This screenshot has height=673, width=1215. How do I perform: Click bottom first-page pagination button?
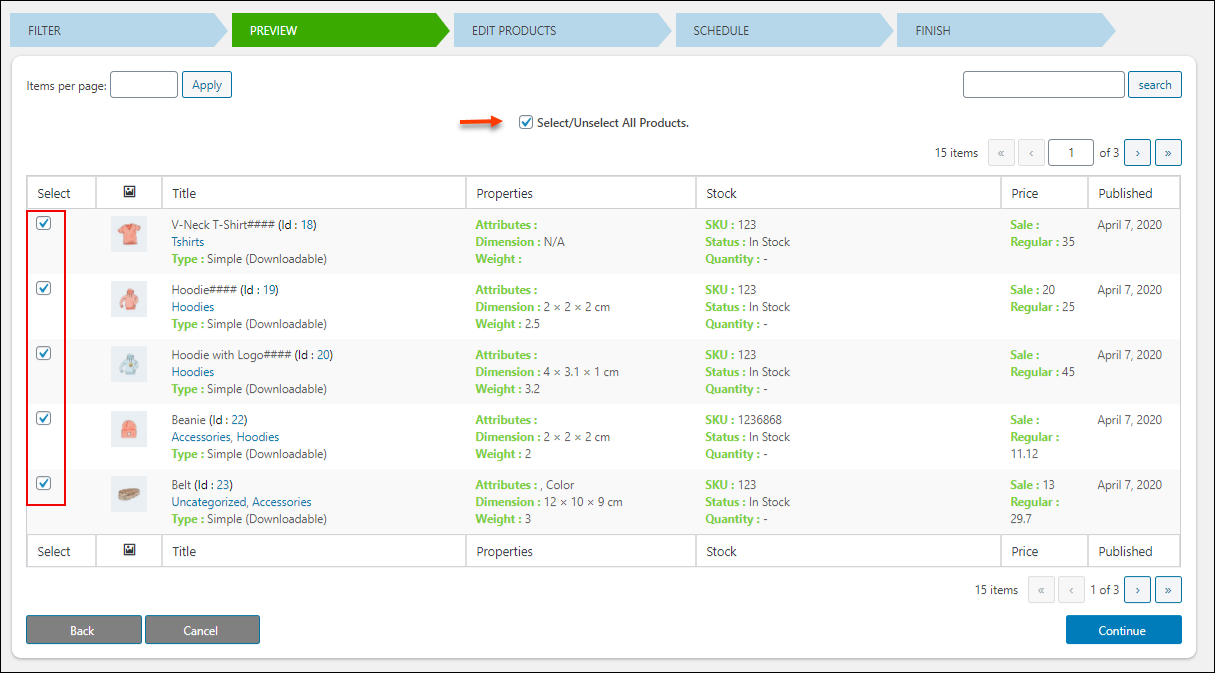click(1041, 590)
